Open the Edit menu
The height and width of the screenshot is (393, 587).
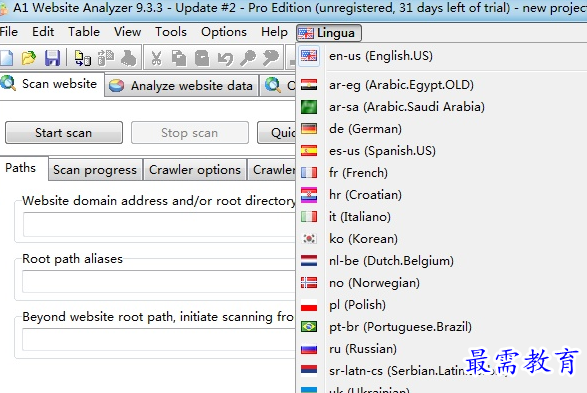pos(43,32)
